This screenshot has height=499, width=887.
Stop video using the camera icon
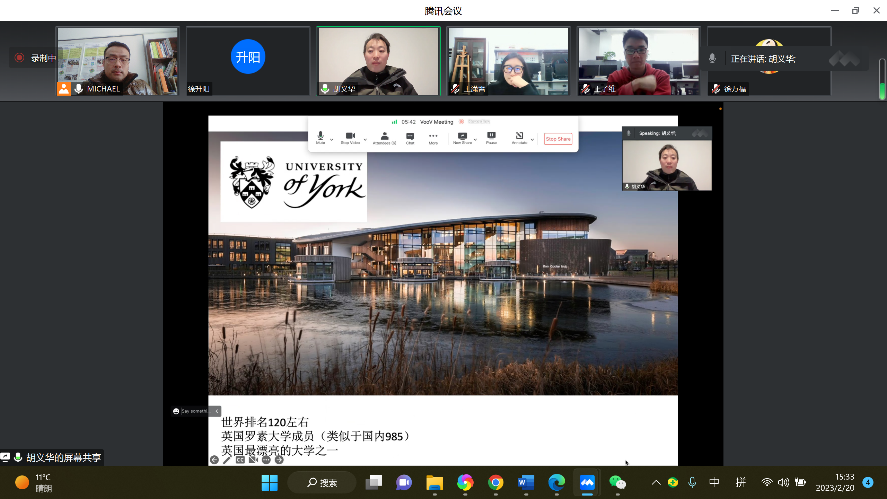click(350, 136)
